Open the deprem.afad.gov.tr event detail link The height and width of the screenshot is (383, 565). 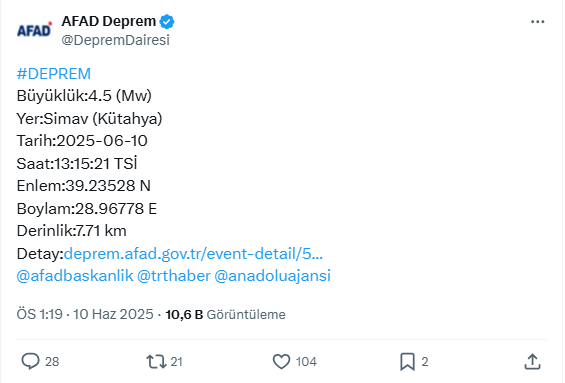193,254
